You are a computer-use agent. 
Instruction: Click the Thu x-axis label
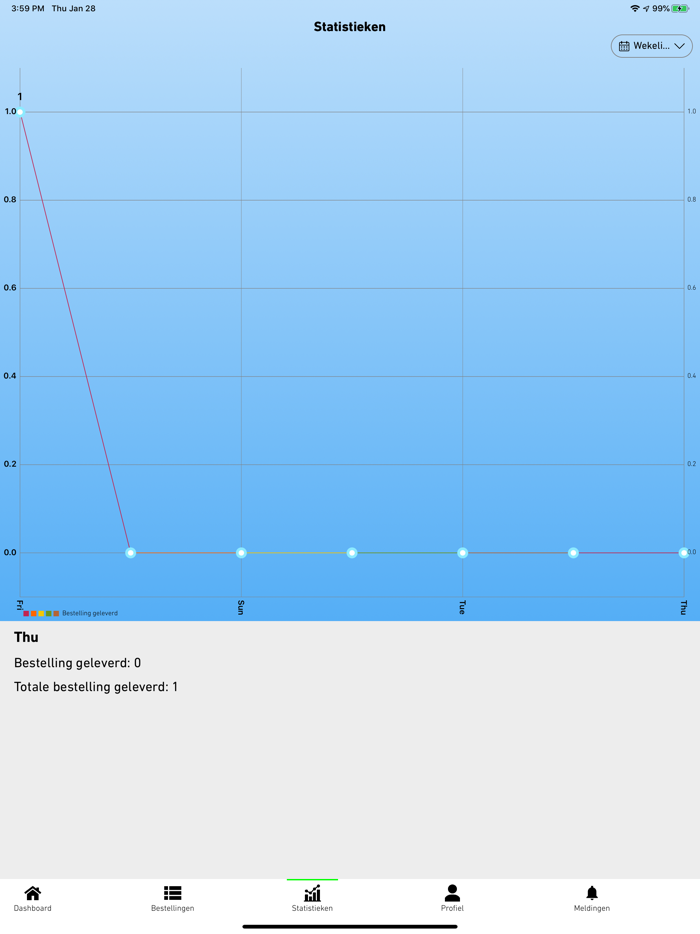(x=683, y=608)
